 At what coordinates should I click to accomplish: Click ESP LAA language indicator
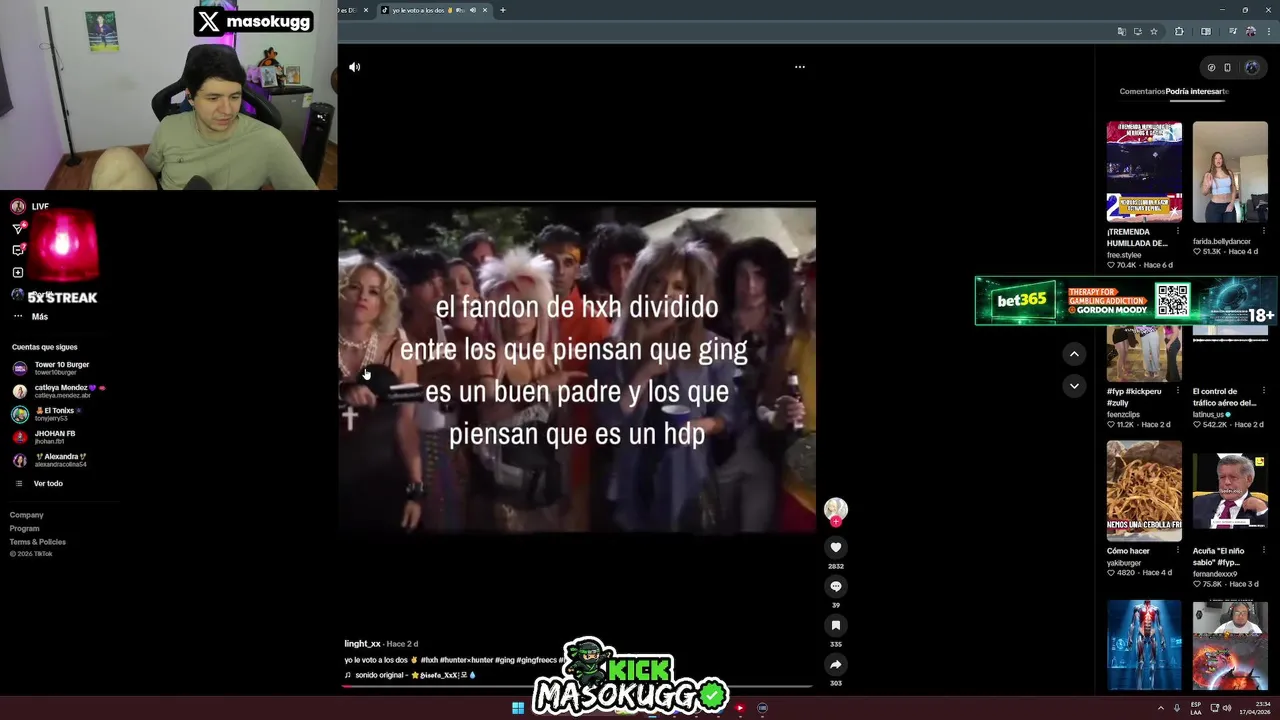coord(1196,708)
